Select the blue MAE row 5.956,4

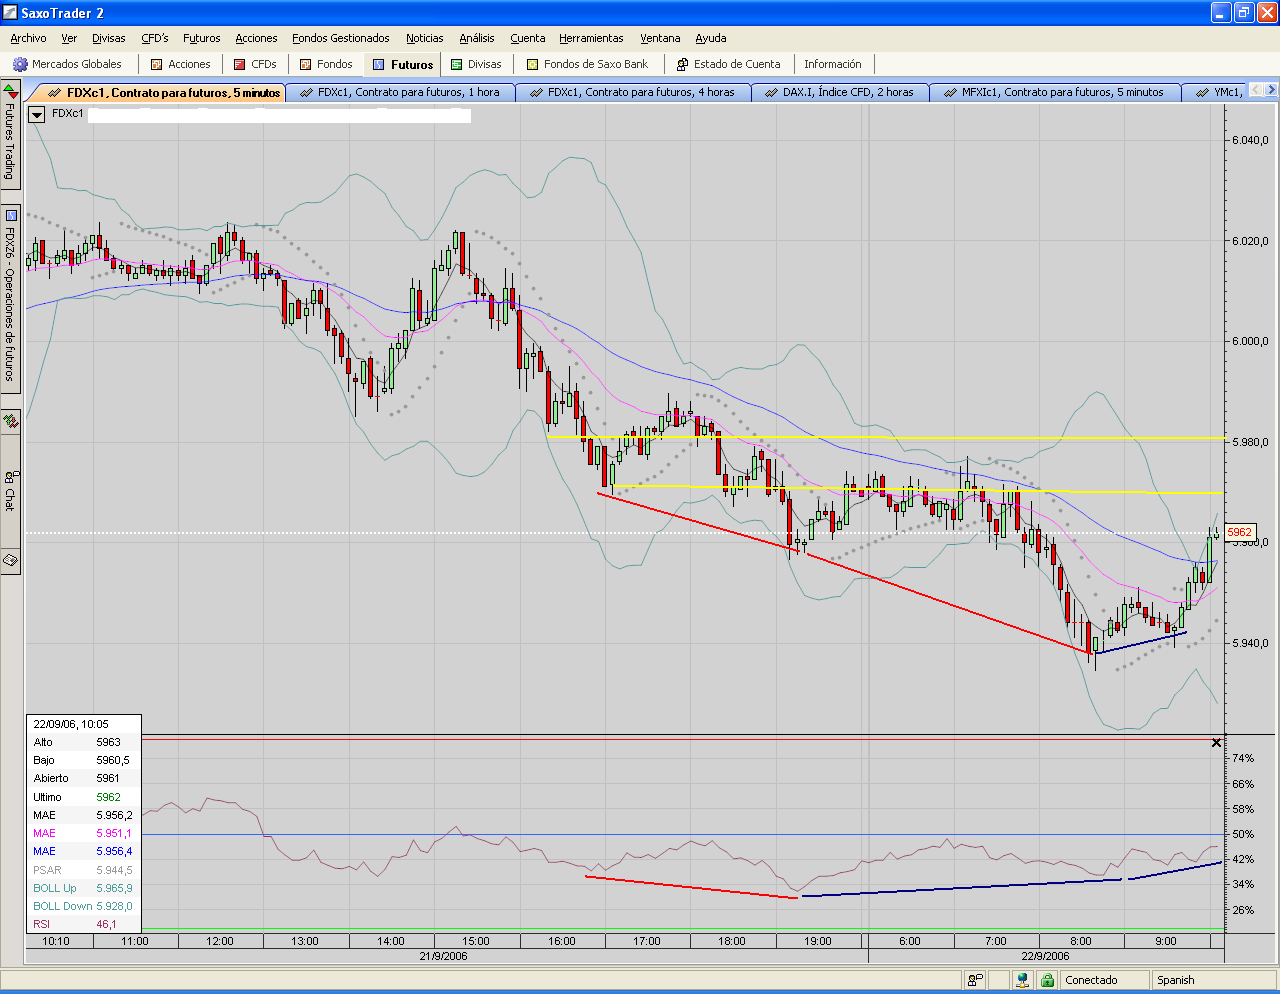click(x=84, y=851)
